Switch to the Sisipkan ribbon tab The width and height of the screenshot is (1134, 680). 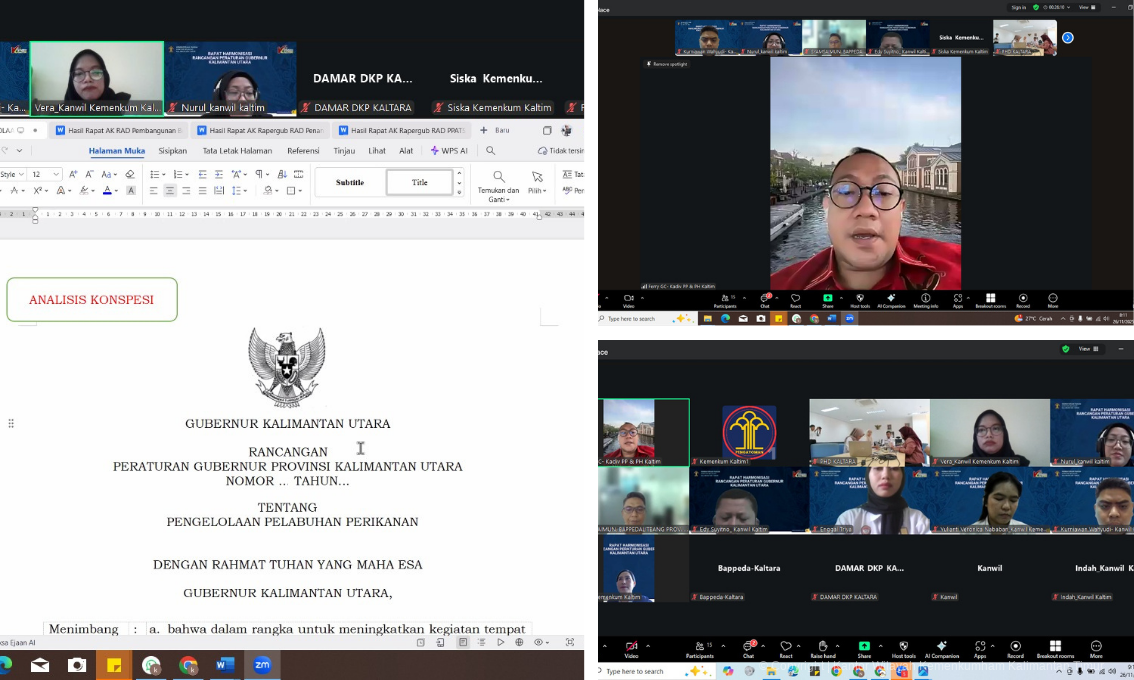(x=175, y=151)
